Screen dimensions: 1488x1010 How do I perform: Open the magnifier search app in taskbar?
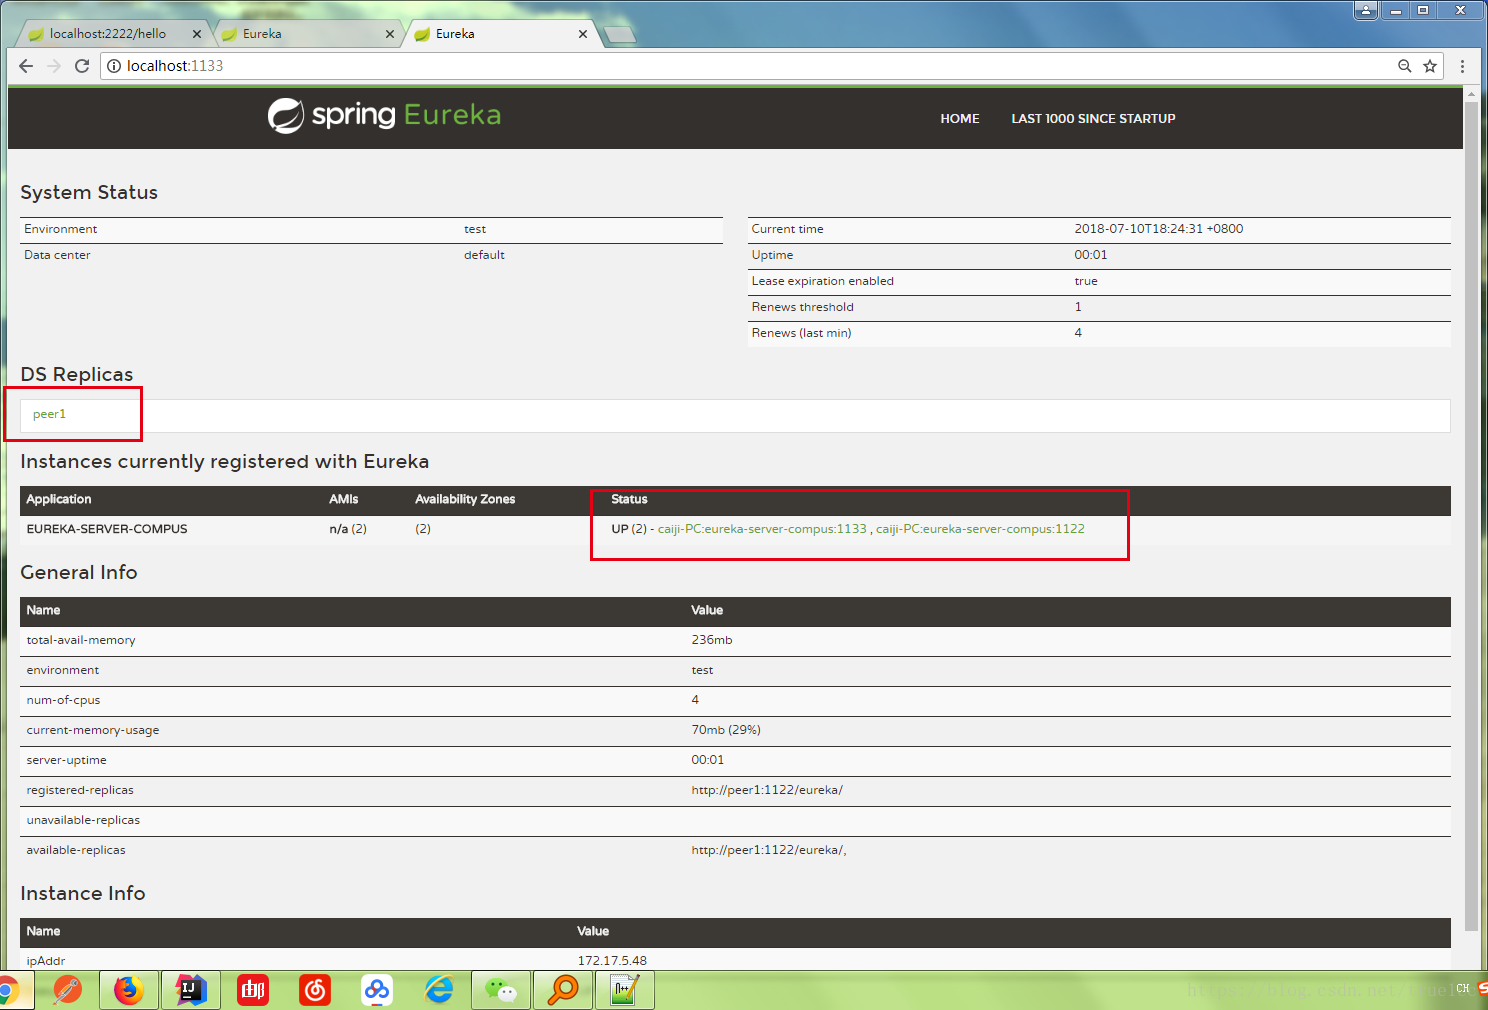pos(563,990)
